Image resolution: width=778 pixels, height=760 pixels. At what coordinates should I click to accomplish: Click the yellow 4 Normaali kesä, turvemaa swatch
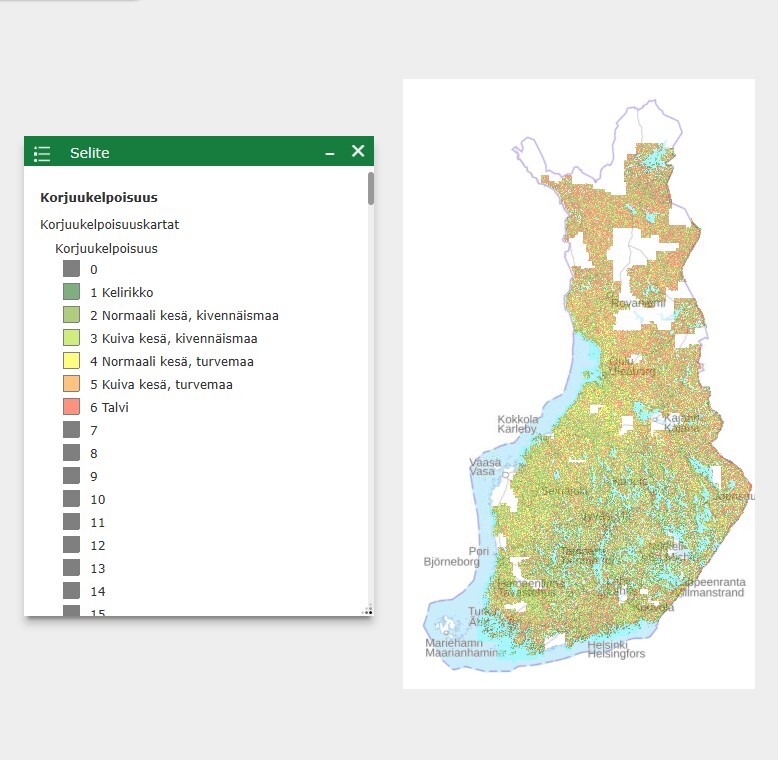71,361
